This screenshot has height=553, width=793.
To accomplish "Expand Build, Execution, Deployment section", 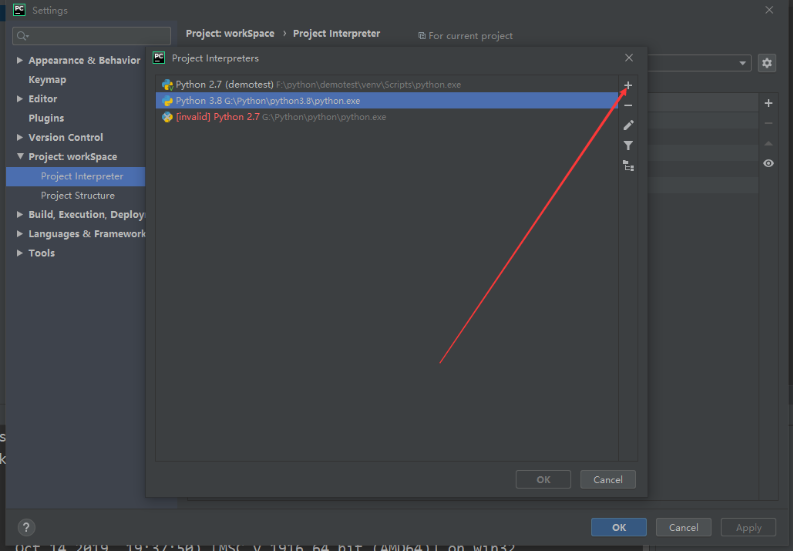I will tap(20, 215).
